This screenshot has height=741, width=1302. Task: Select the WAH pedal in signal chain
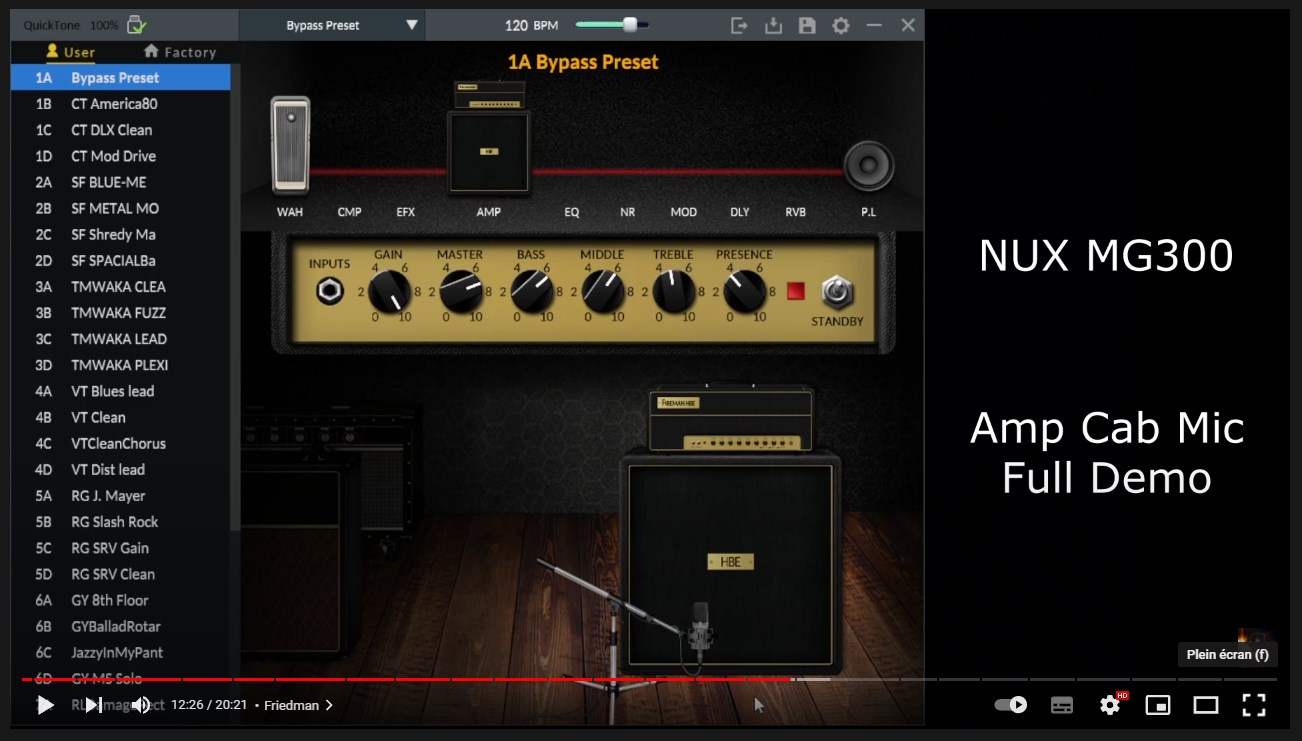pyautogui.click(x=290, y=145)
